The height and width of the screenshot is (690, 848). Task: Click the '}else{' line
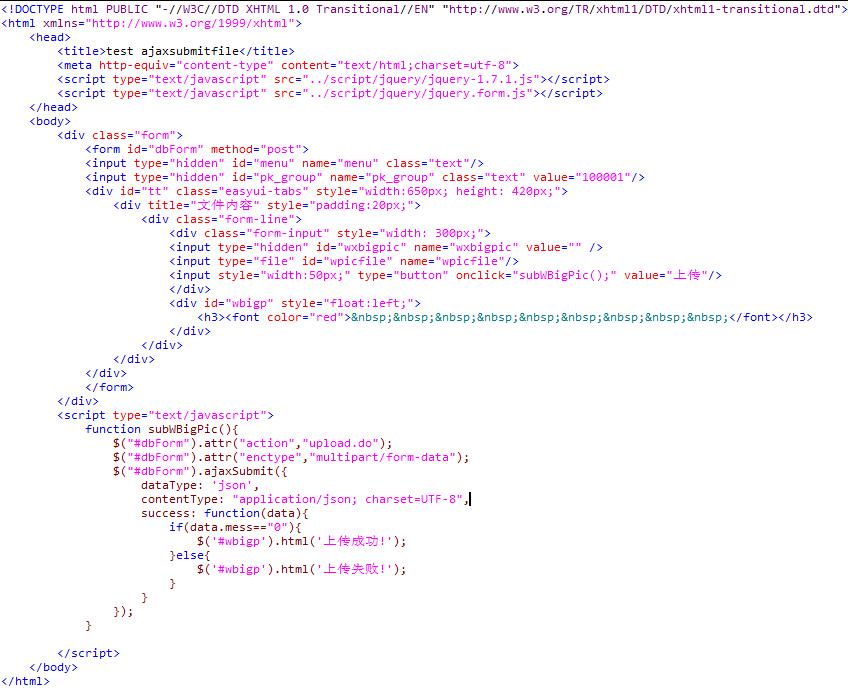click(190, 555)
